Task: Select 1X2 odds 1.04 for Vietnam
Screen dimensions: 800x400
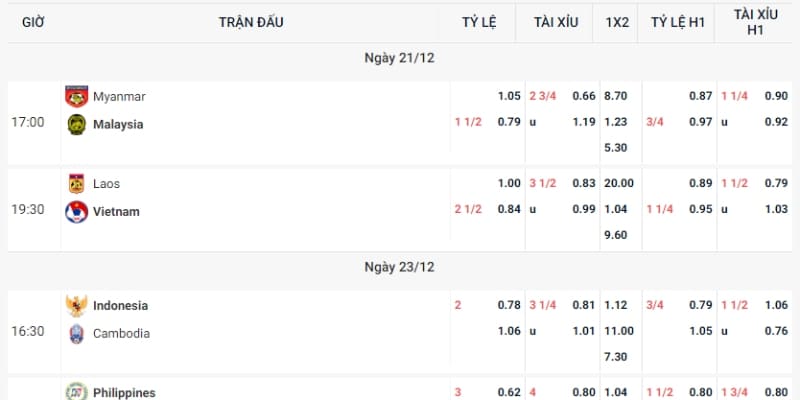Action: (615, 209)
